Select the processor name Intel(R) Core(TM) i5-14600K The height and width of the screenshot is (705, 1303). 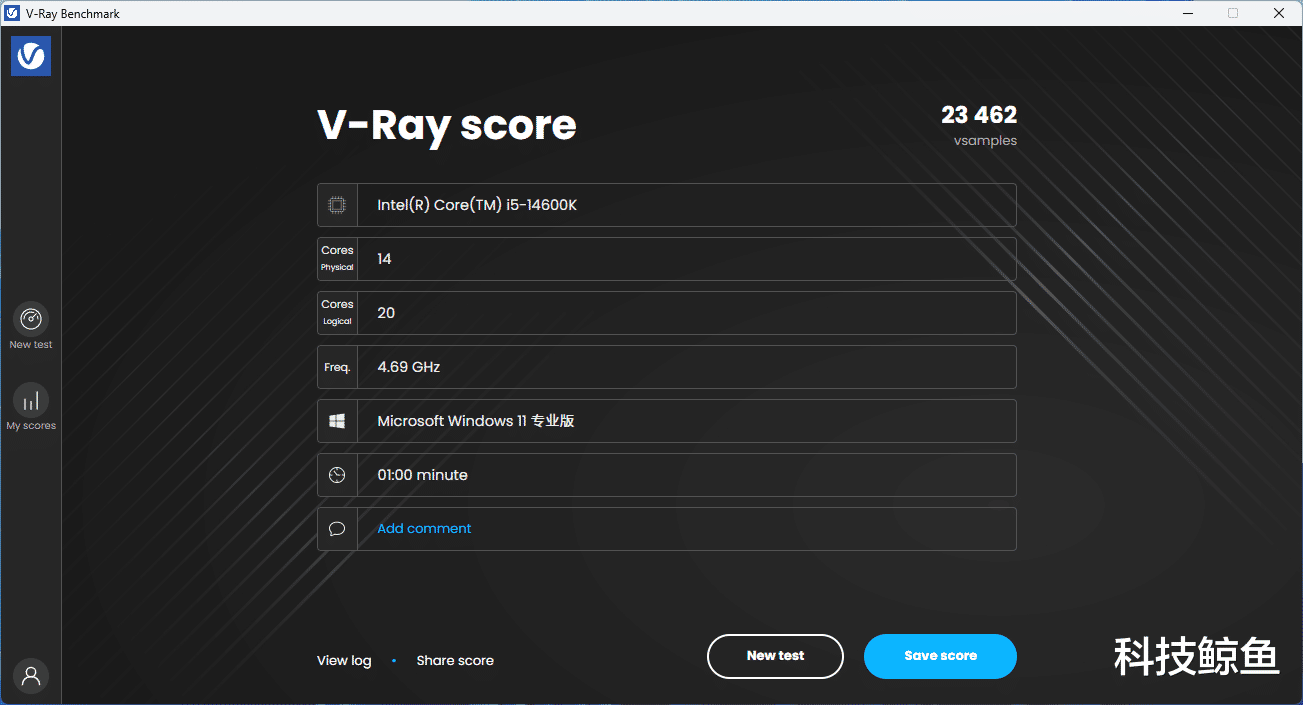click(x=477, y=205)
